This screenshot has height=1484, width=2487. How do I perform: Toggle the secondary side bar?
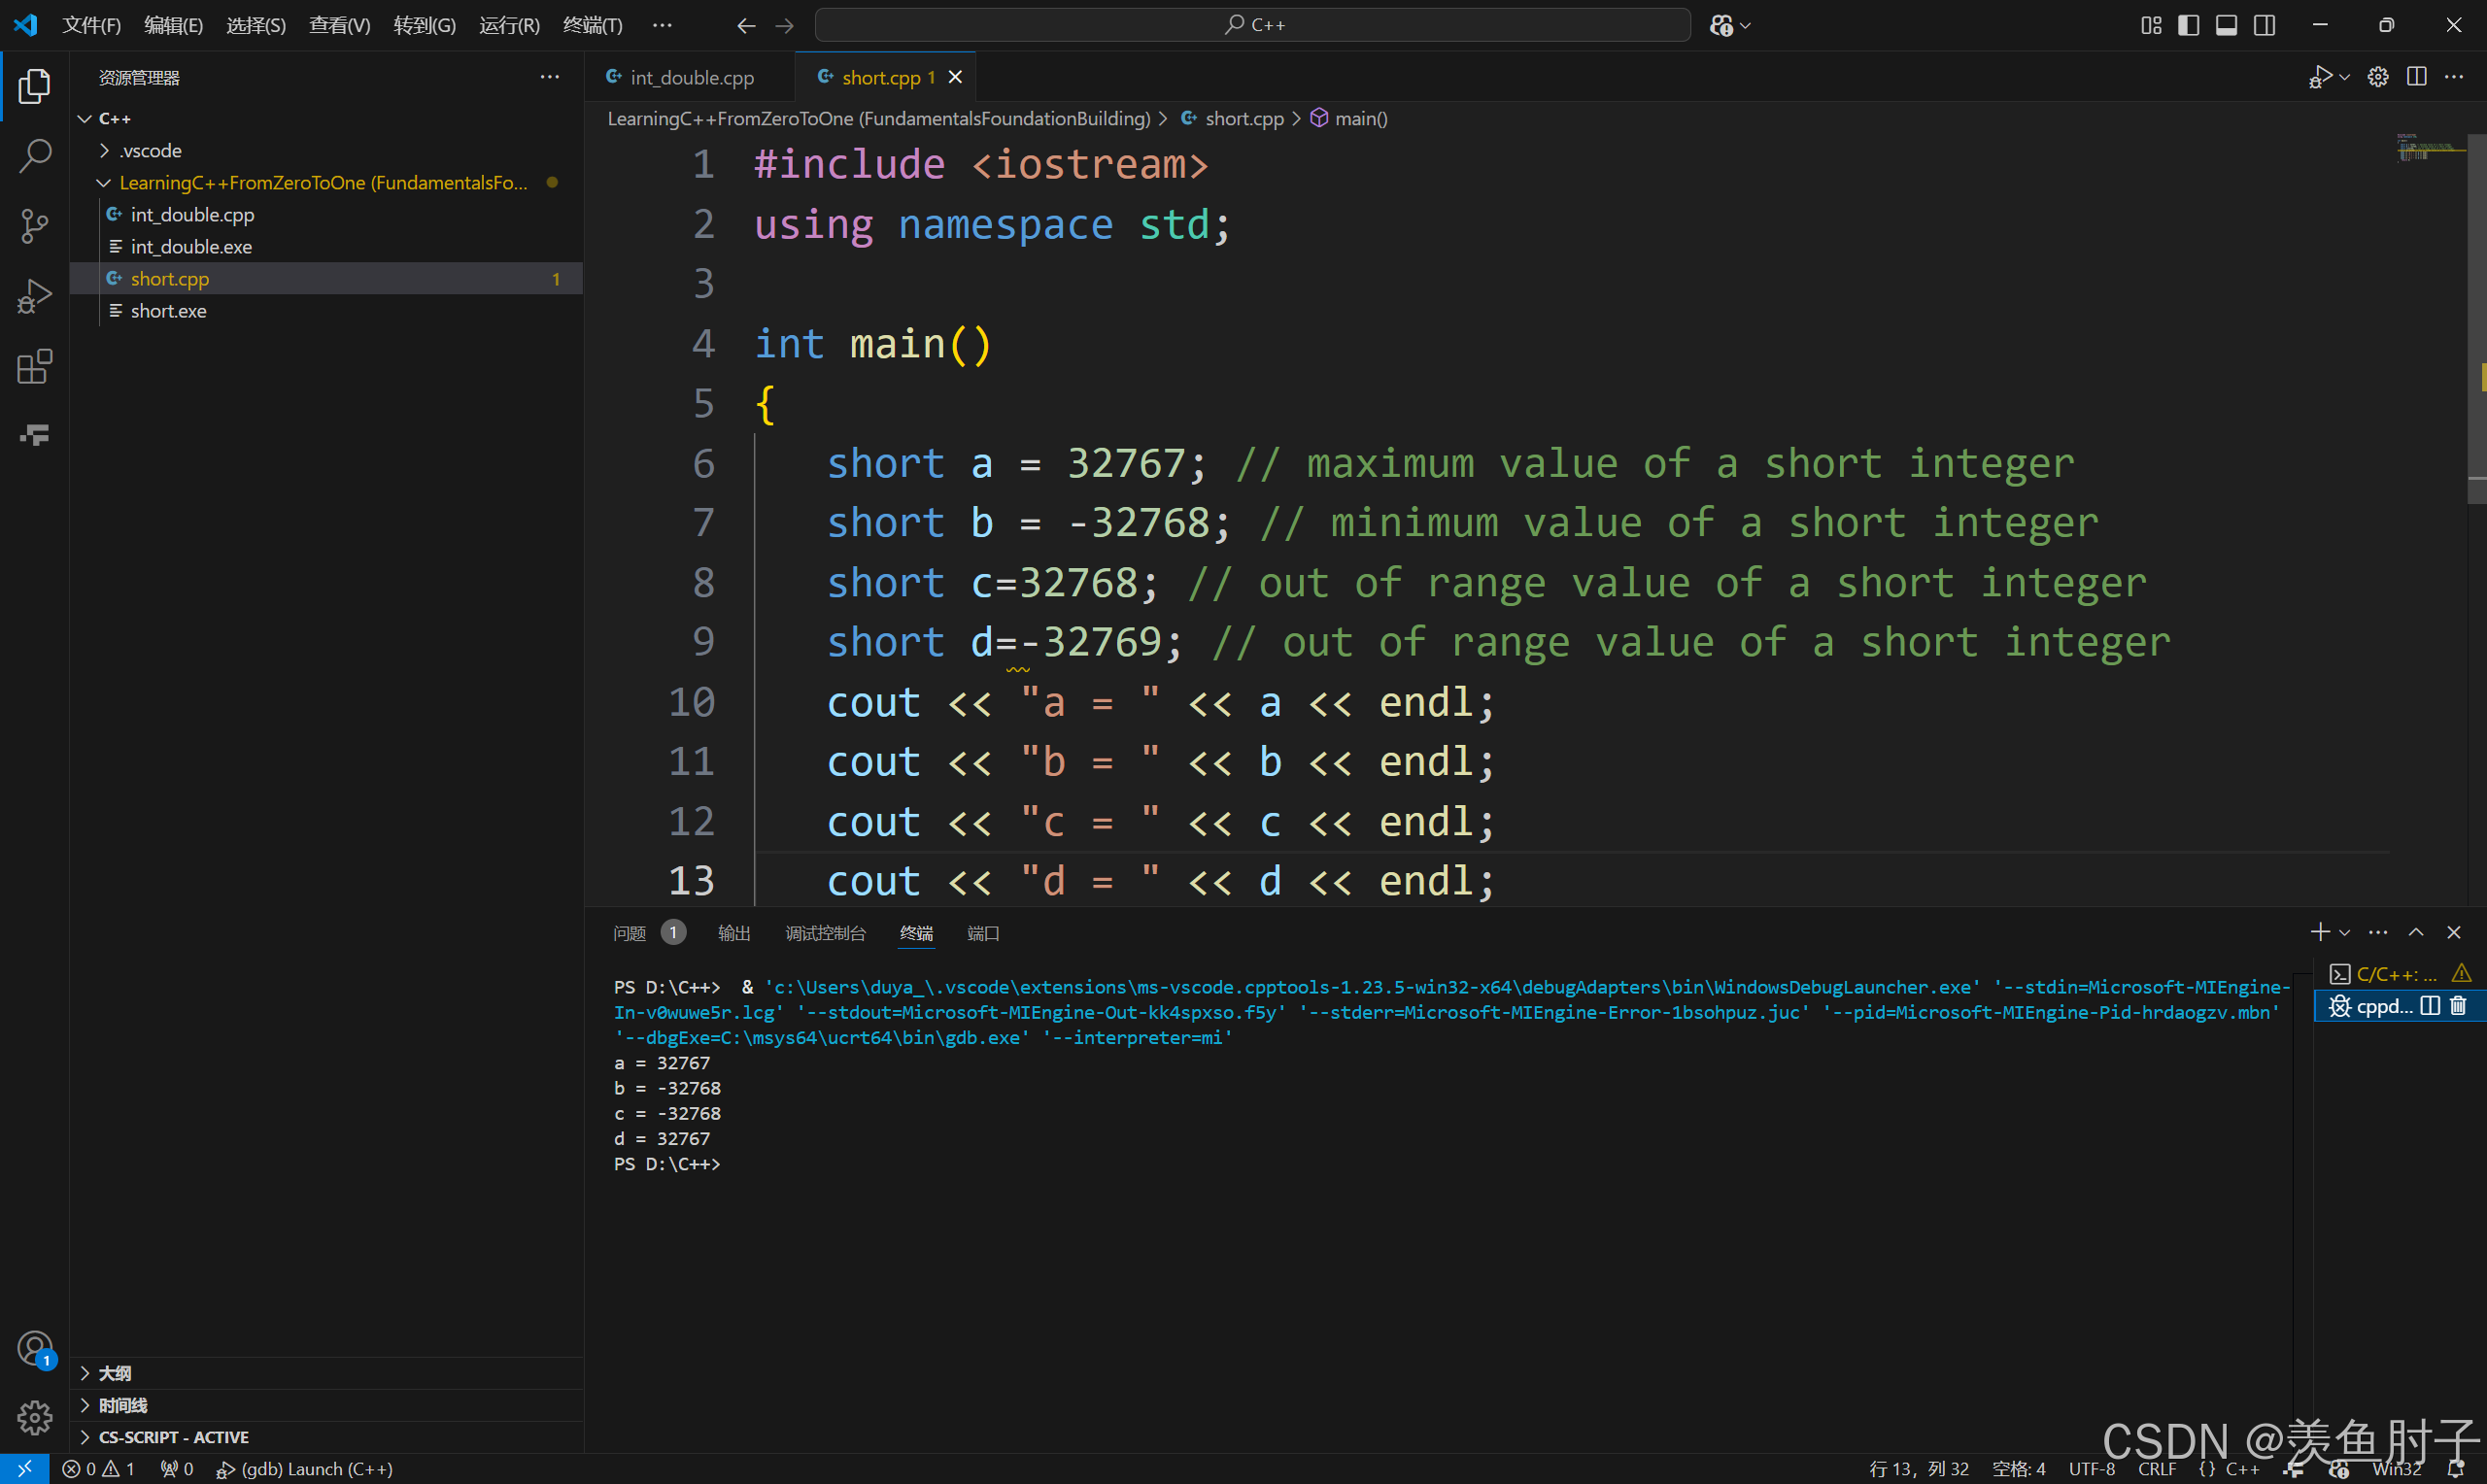[2264, 25]
